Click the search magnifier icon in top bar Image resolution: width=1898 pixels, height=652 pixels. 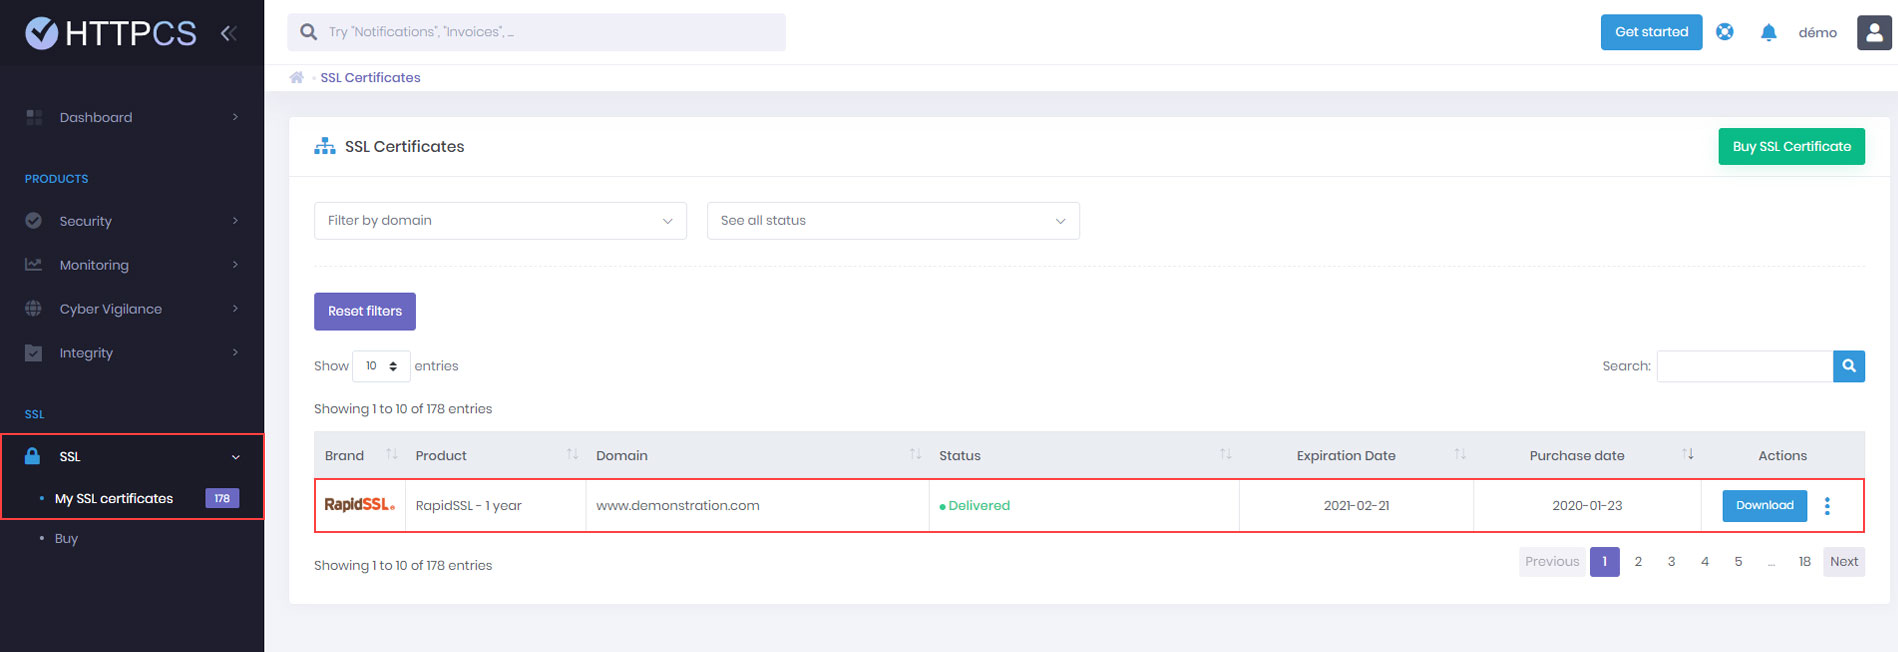point(309,32)
